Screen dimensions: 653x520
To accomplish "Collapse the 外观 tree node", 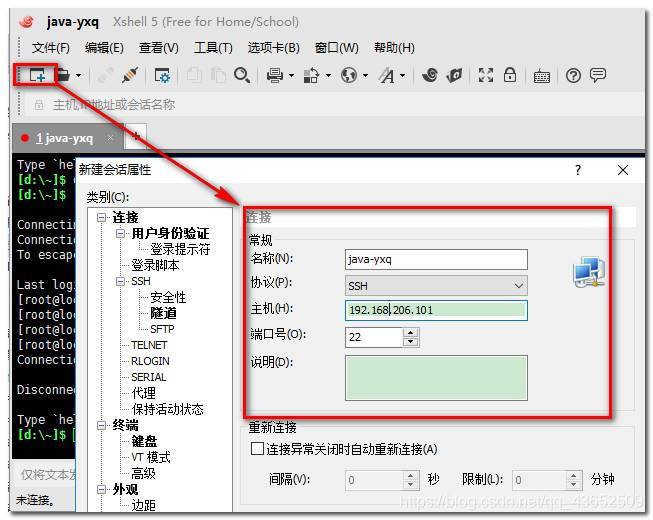I will 101,489.
